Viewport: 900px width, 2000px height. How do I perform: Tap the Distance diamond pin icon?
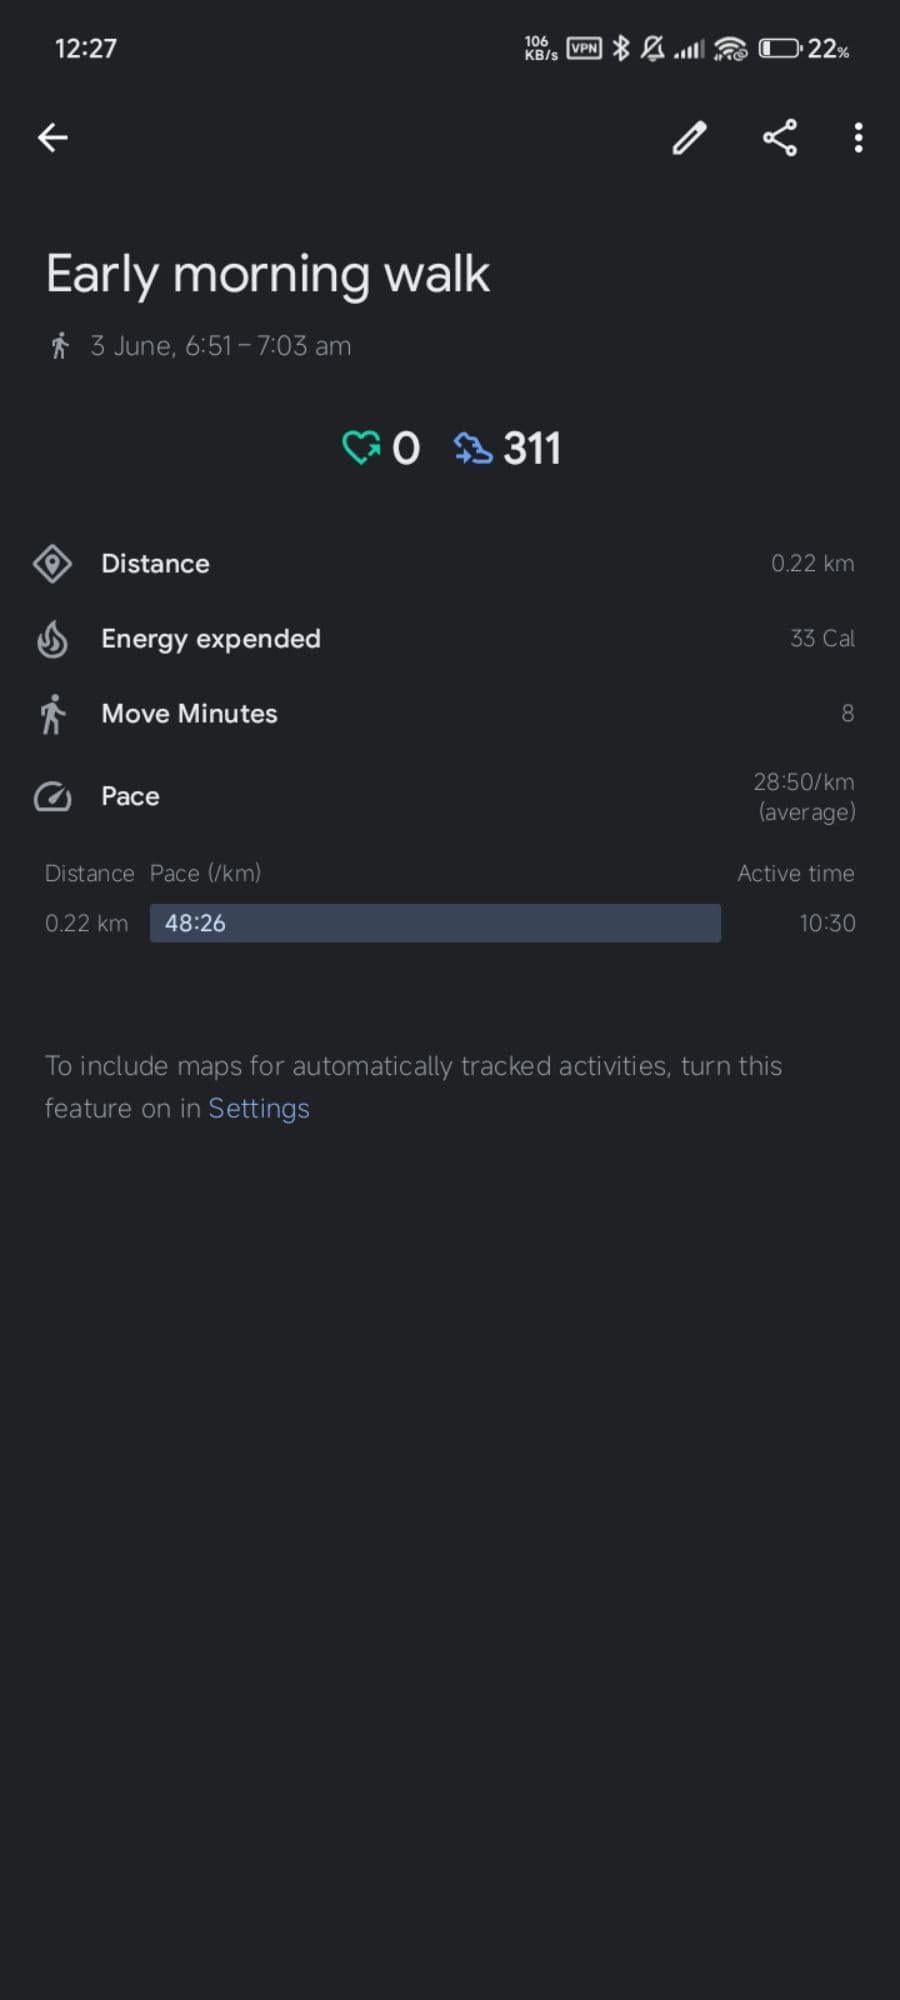coord(52,564)
